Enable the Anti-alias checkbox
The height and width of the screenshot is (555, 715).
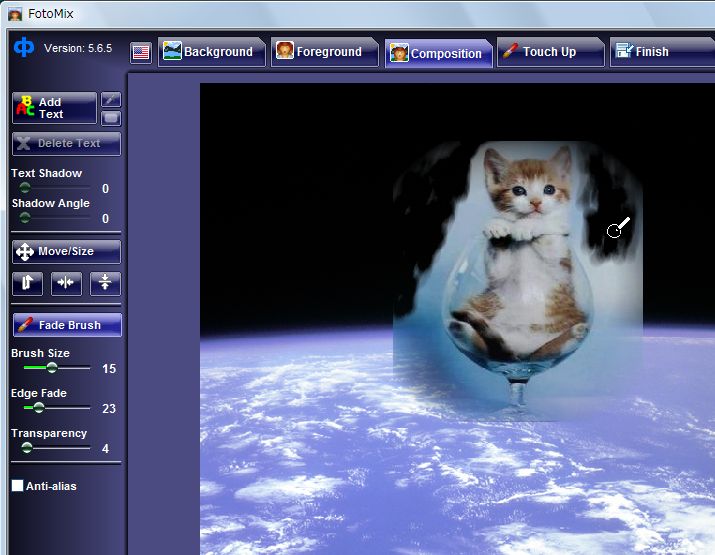click(x=17, y=486)
